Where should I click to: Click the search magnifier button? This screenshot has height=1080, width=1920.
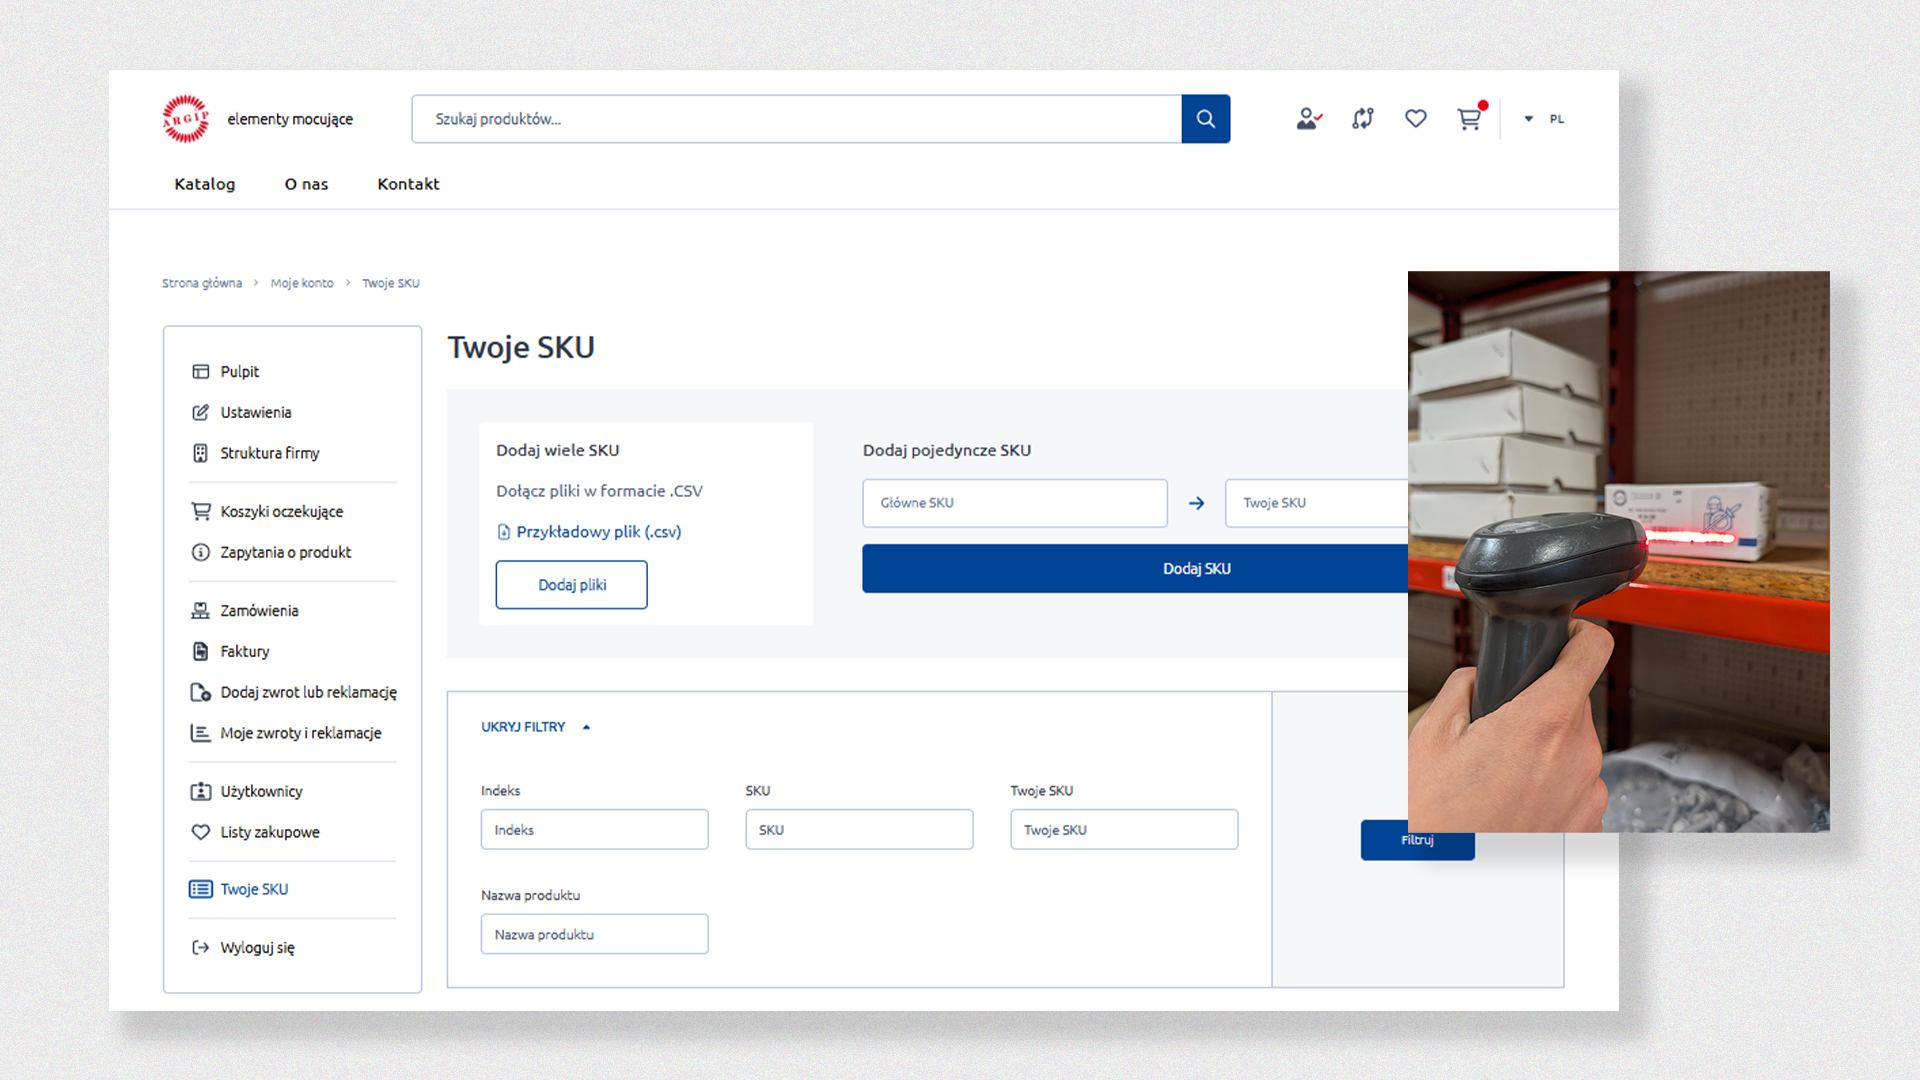[x=1205, y=119]
